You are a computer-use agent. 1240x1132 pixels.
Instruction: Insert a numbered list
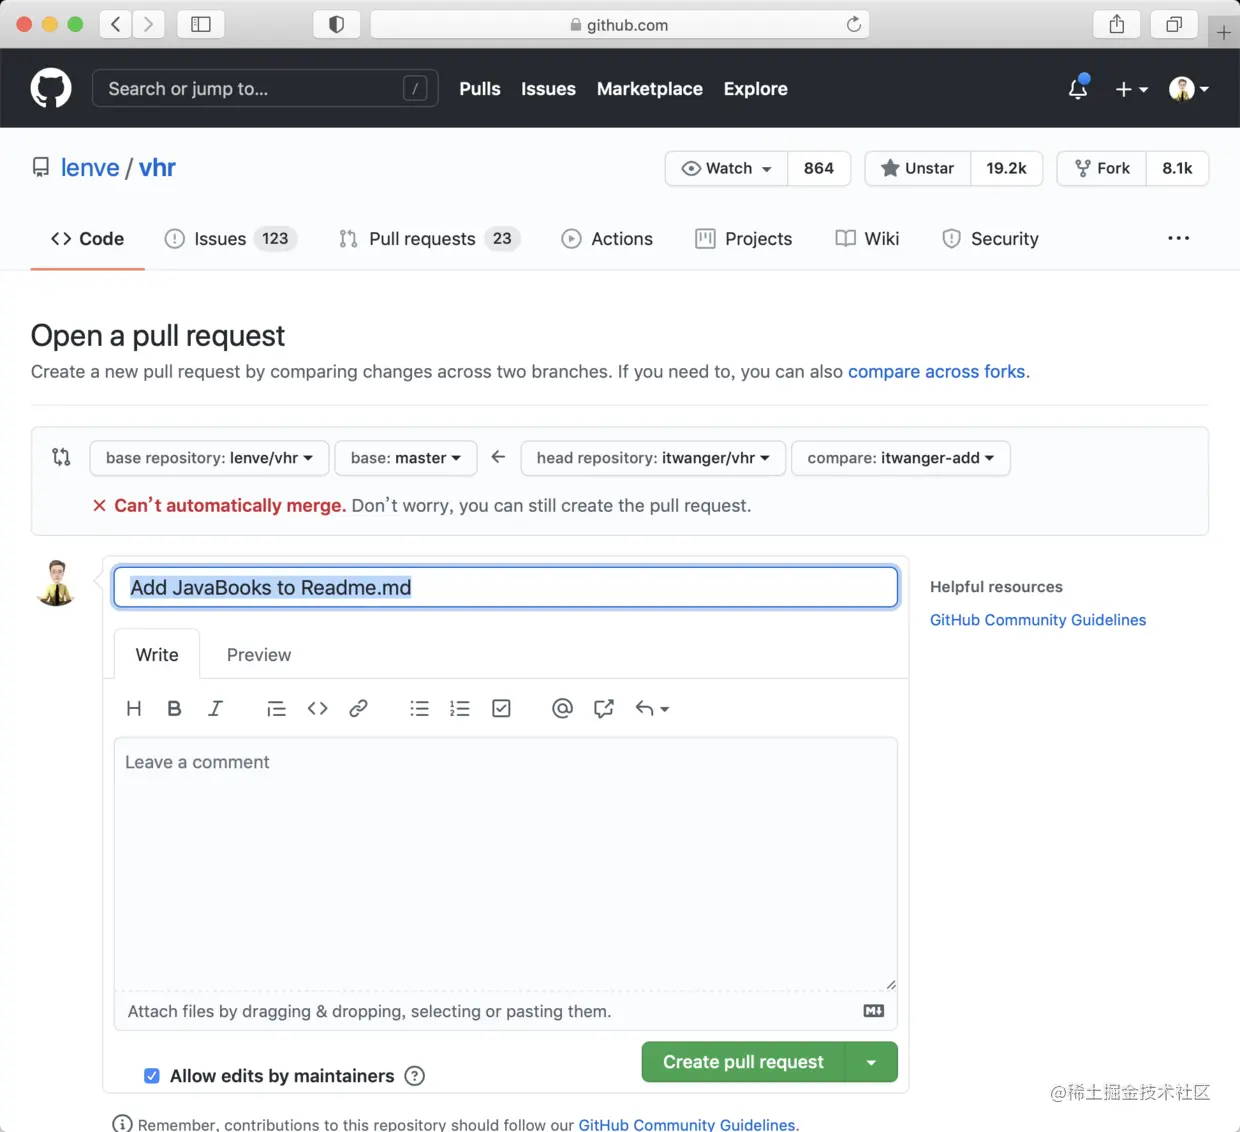pos(460,708)
